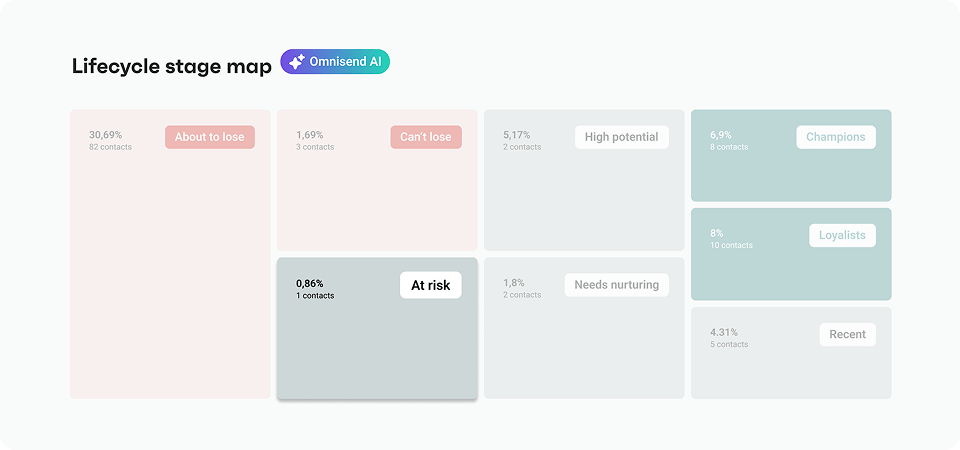Open the Loyalists label

842,236
